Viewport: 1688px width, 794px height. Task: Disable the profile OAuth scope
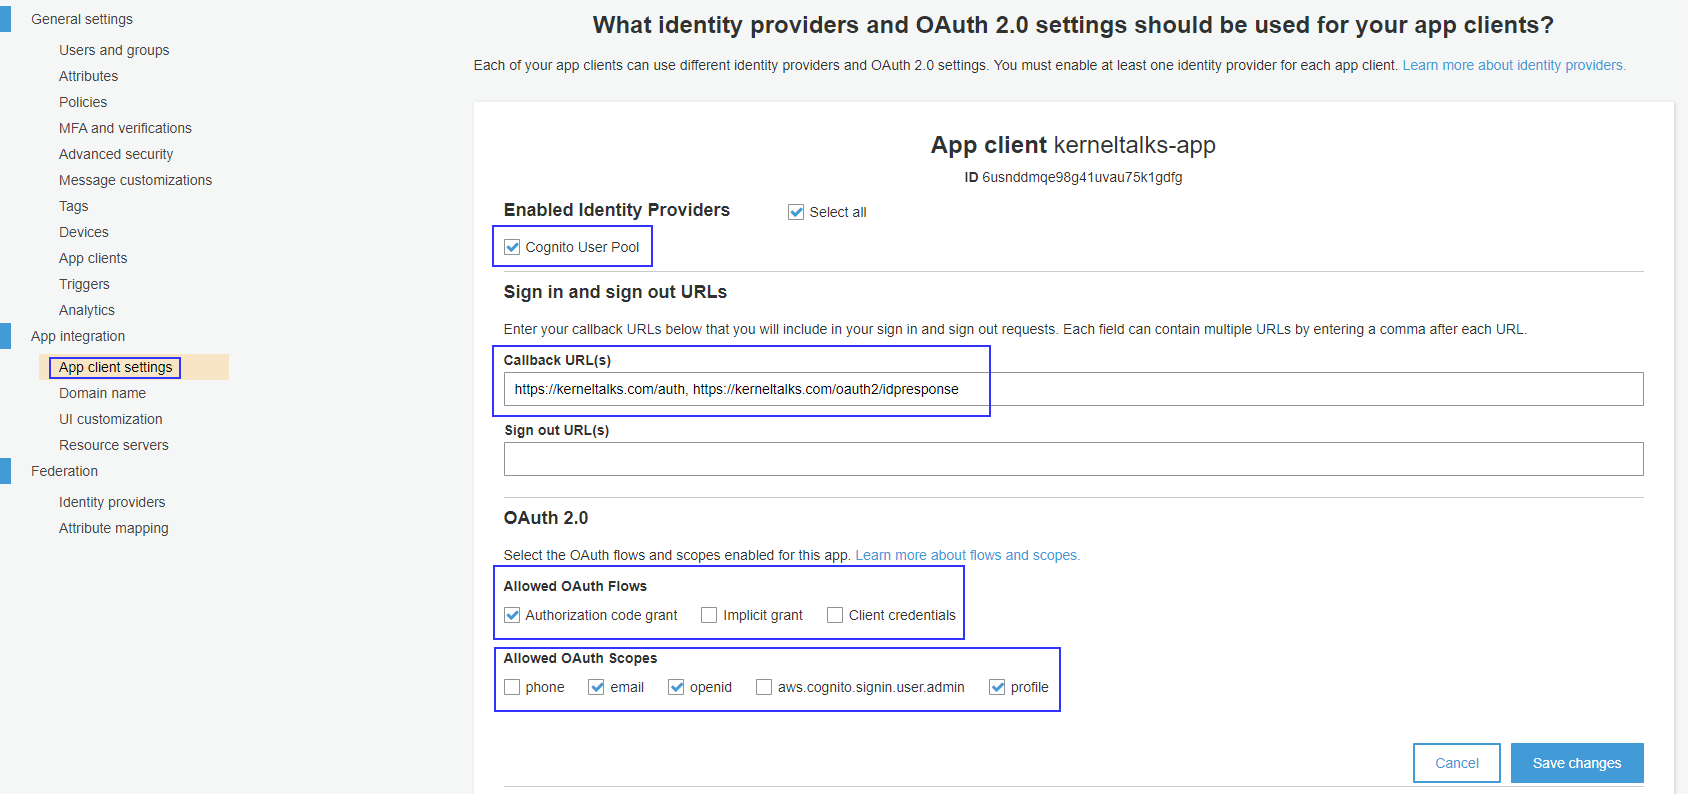pyautogui.click(x=997, y=687)
